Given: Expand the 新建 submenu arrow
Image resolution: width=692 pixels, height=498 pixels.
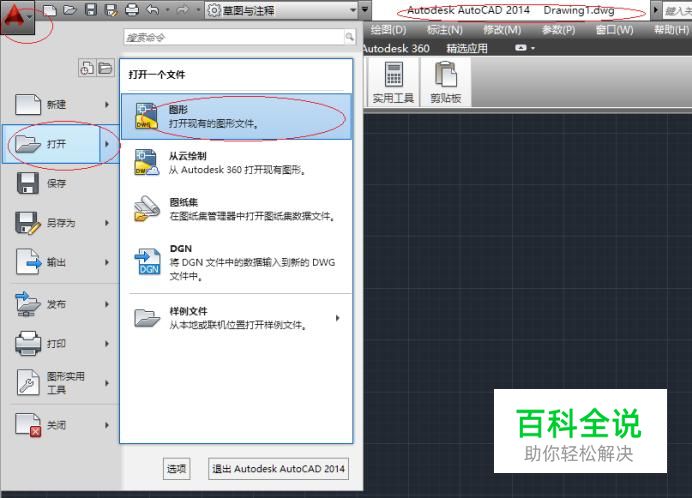Looking at the screenshot, I should pos(107,105).
